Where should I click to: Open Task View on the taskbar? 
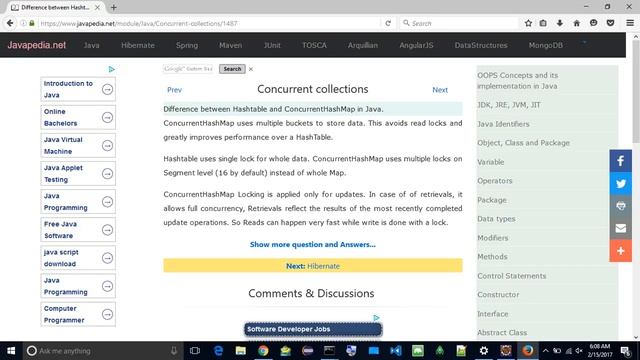pyautogui.click(x=195, y=351)
